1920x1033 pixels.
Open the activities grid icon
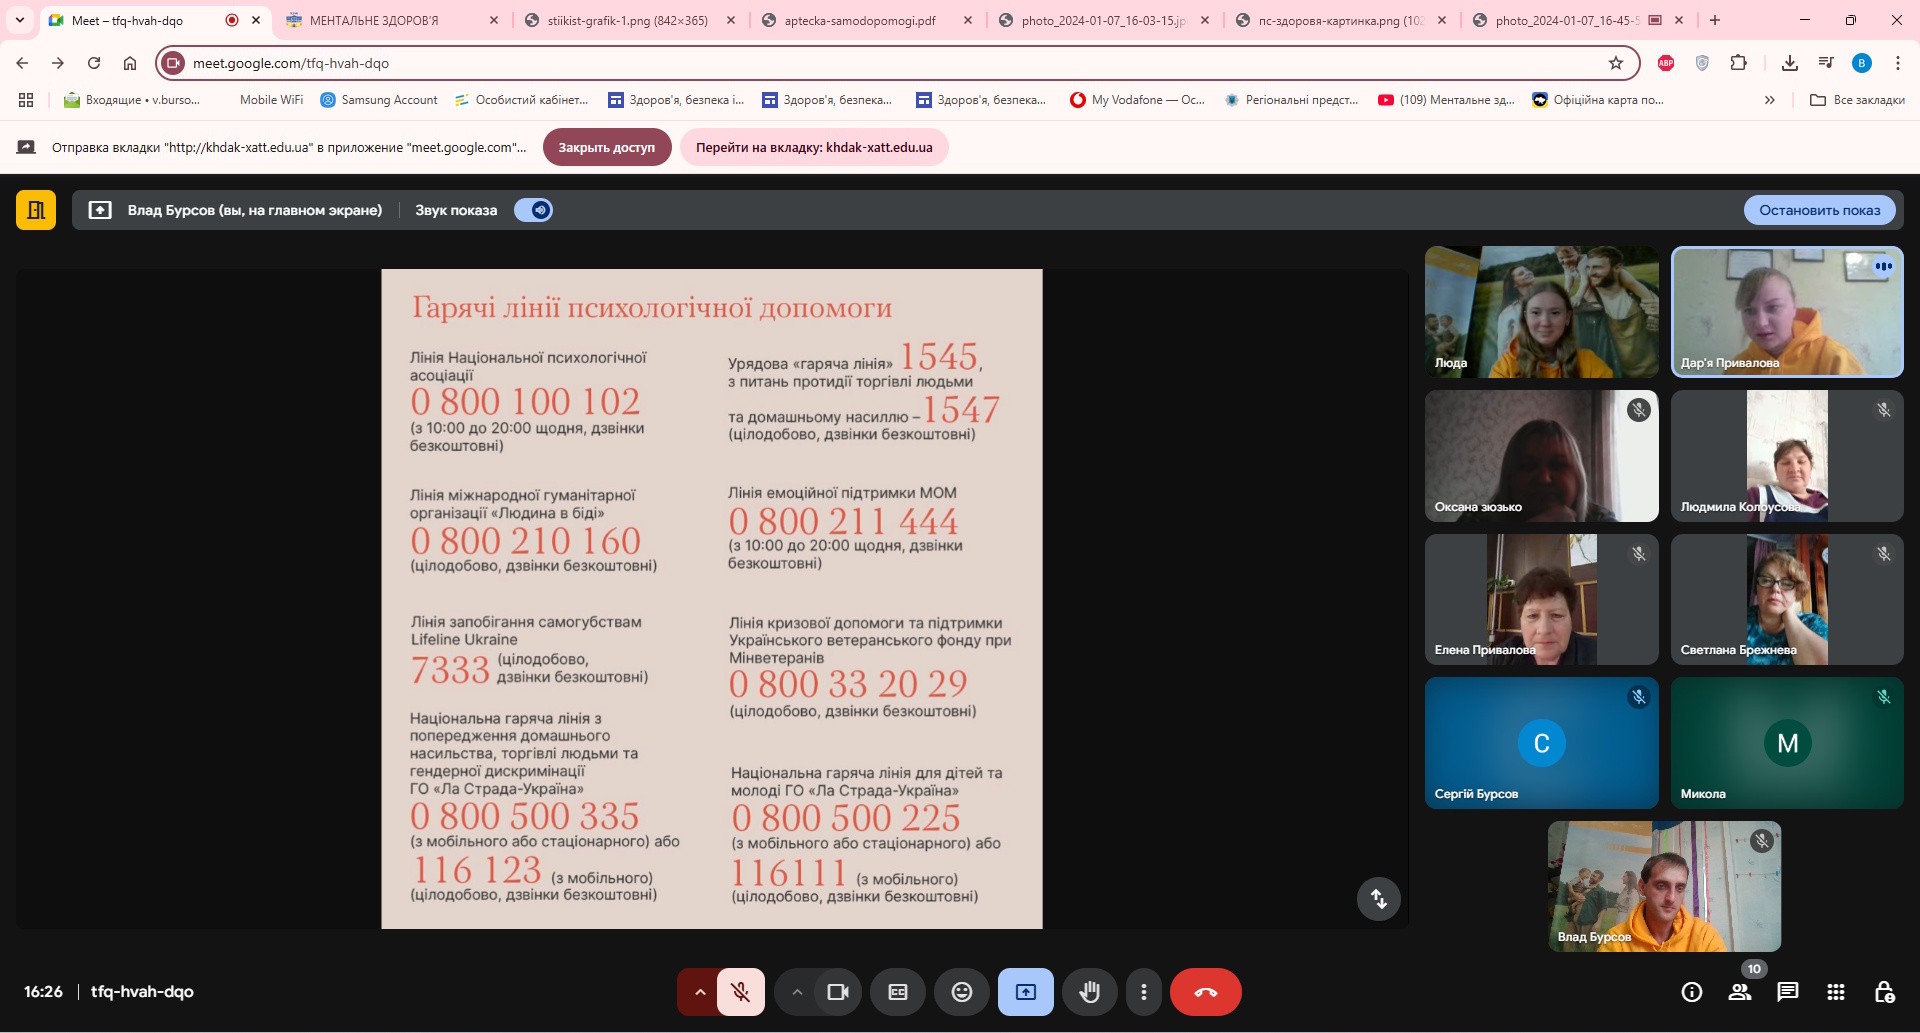click(x=1835, y=992)
